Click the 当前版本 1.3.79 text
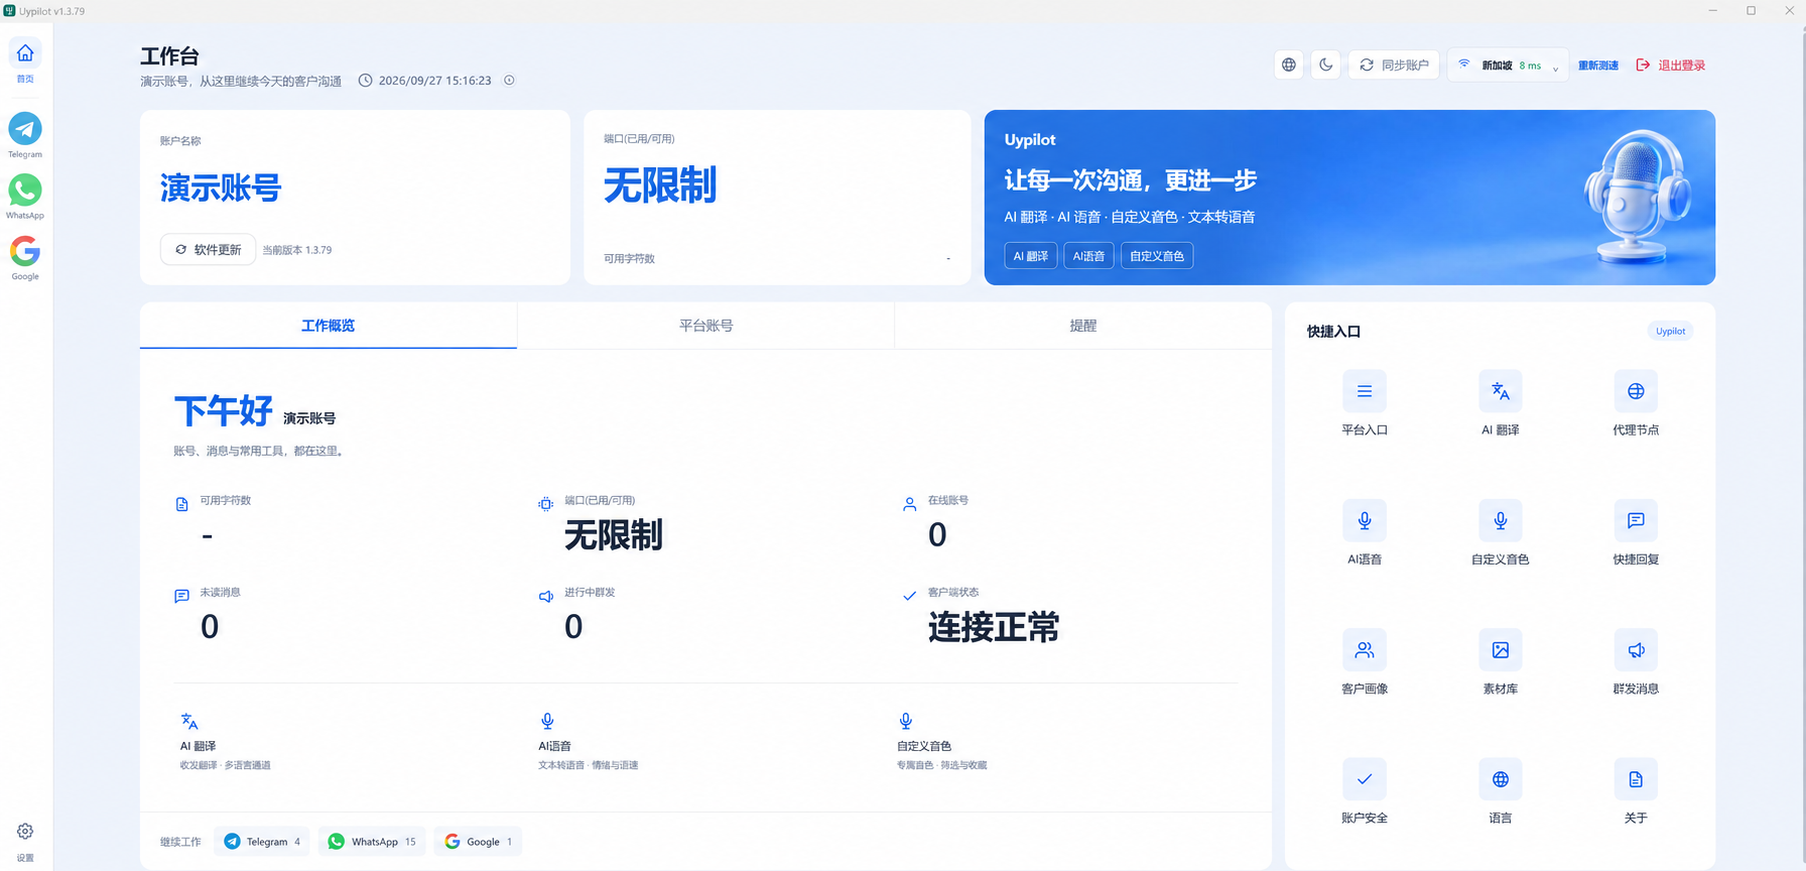 click(297, 250)
